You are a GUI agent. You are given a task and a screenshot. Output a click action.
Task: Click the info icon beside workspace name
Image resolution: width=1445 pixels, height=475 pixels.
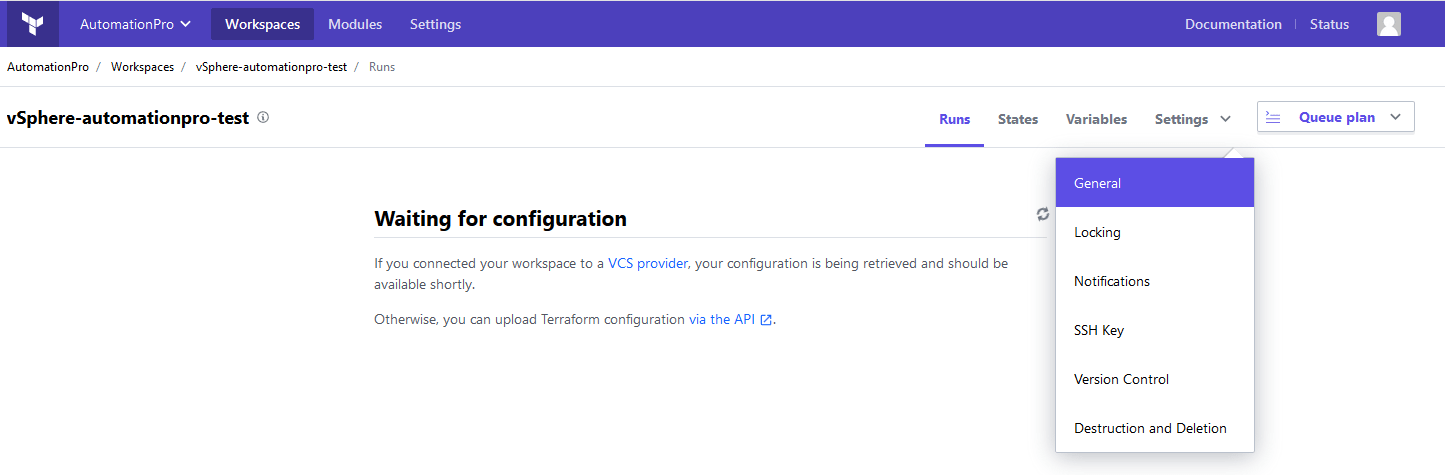click(263, 117)
